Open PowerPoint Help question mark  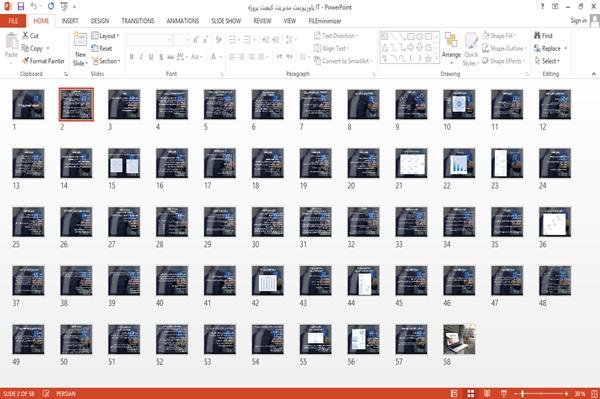tap(542, 7)
